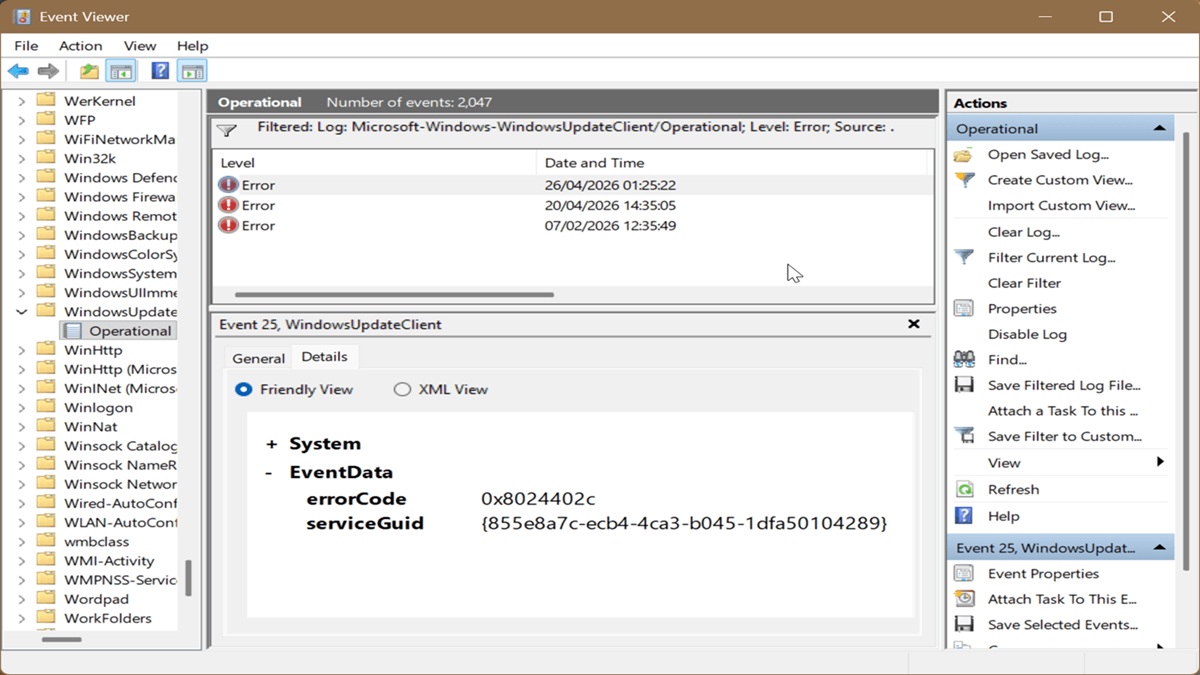
Task: Expand the WinHttp tree folder
Action: (22, 351)
